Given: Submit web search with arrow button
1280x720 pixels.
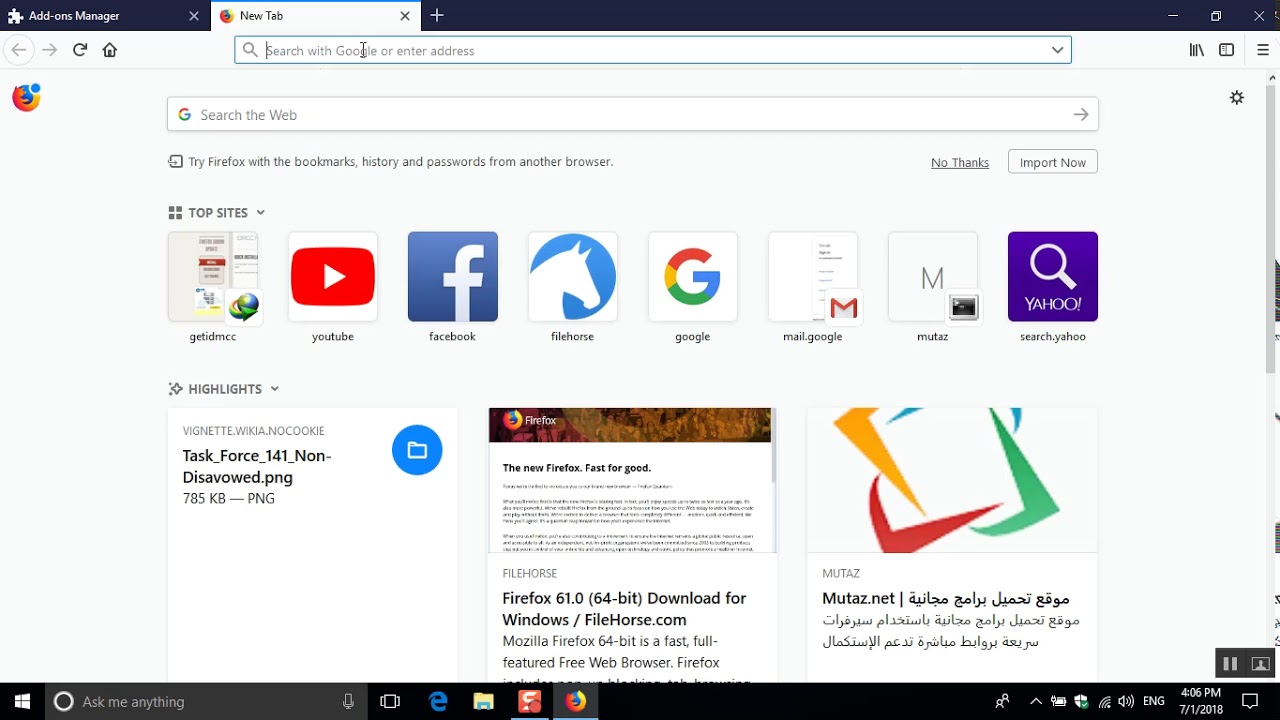Looking at the screenshot, I should point(1081,115).
